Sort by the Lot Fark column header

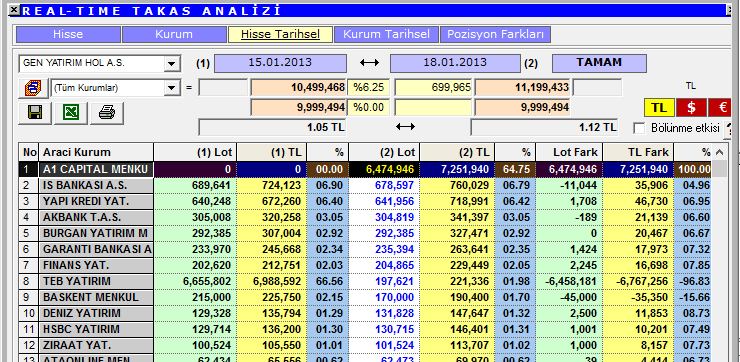(x=569, y=152)
